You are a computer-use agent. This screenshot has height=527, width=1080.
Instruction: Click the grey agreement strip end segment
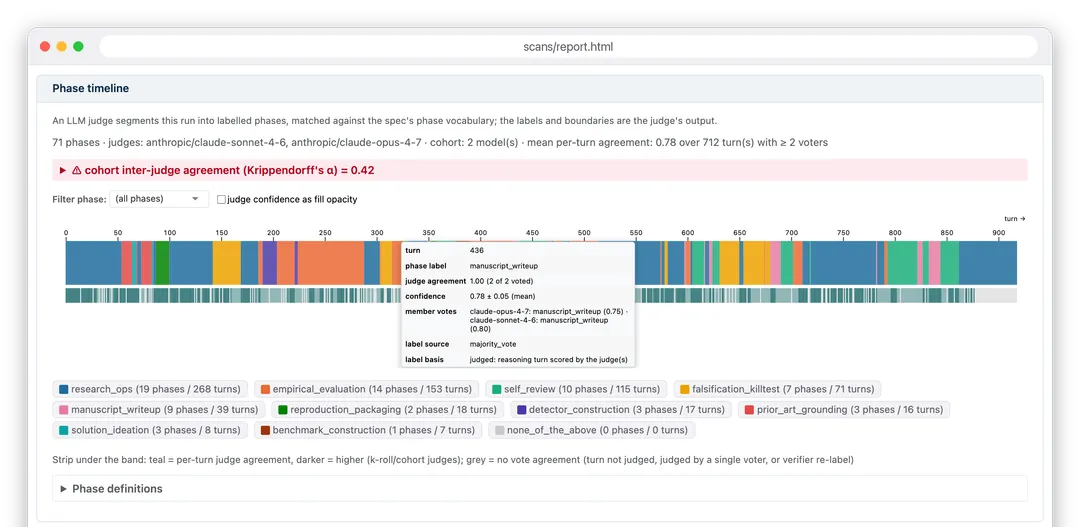pyautogui.click(x=996, y=296)
